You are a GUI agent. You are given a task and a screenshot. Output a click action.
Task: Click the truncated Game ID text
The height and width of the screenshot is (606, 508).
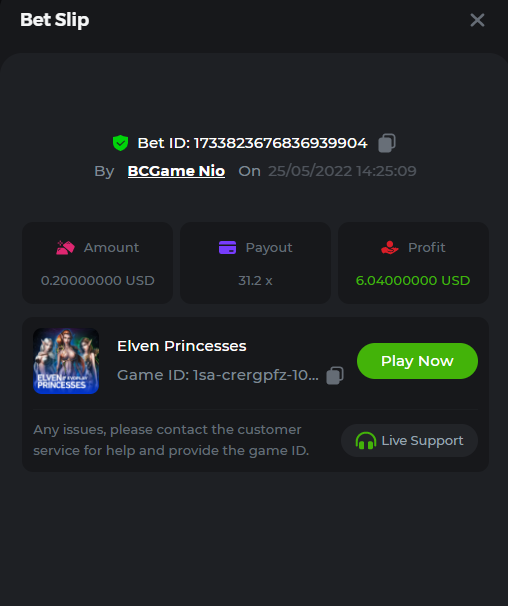(218, 375)
